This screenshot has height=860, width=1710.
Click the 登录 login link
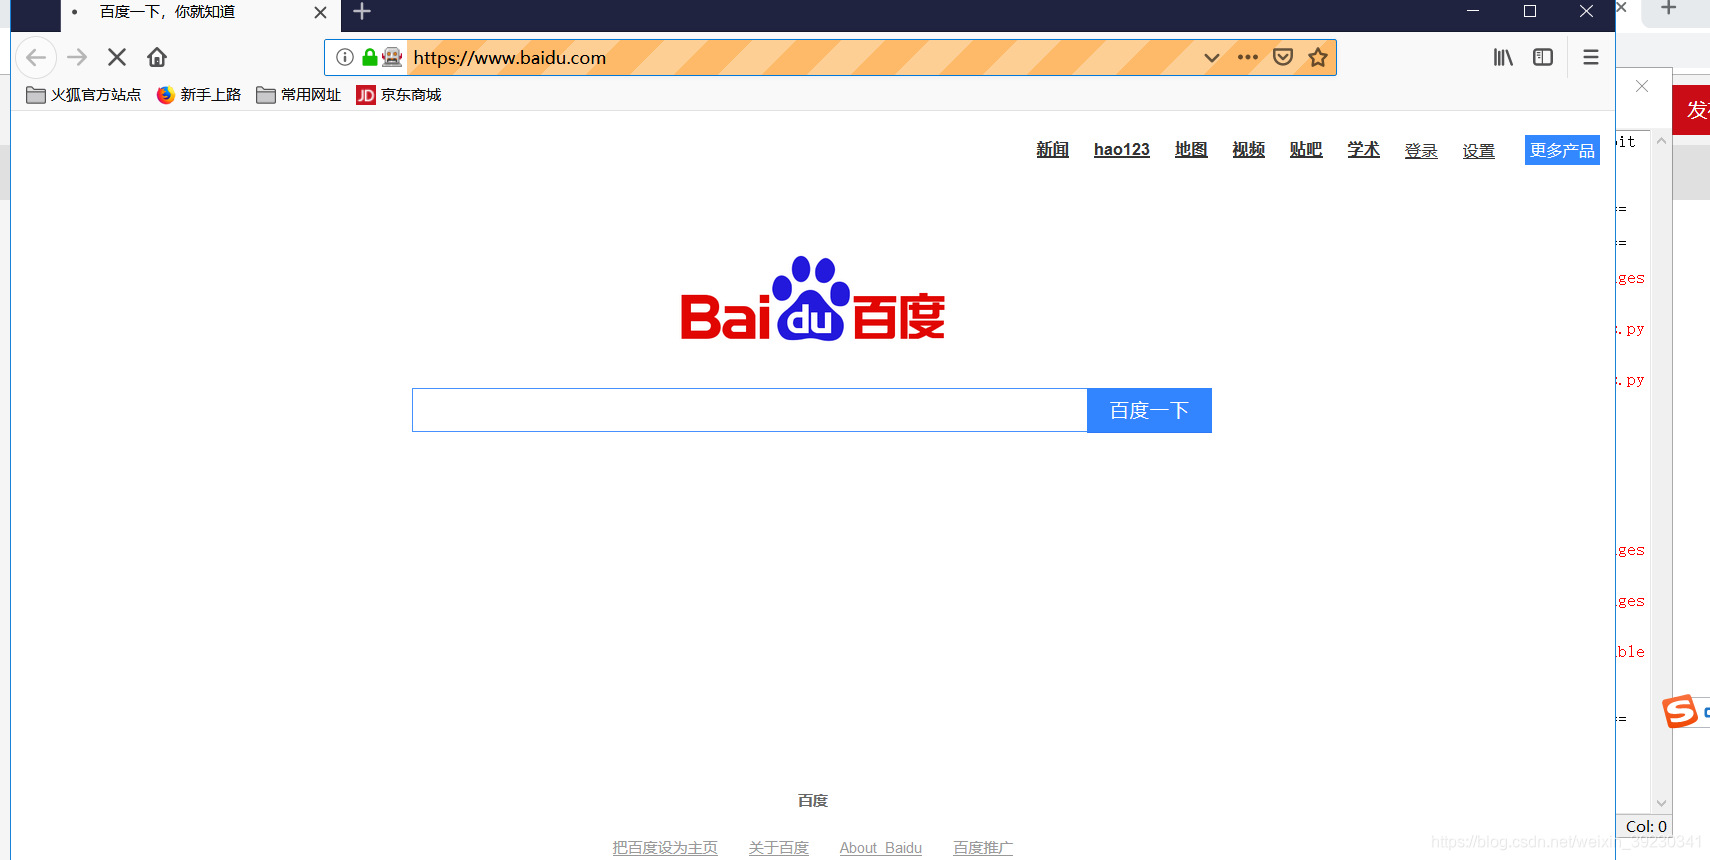(1421, 151)
